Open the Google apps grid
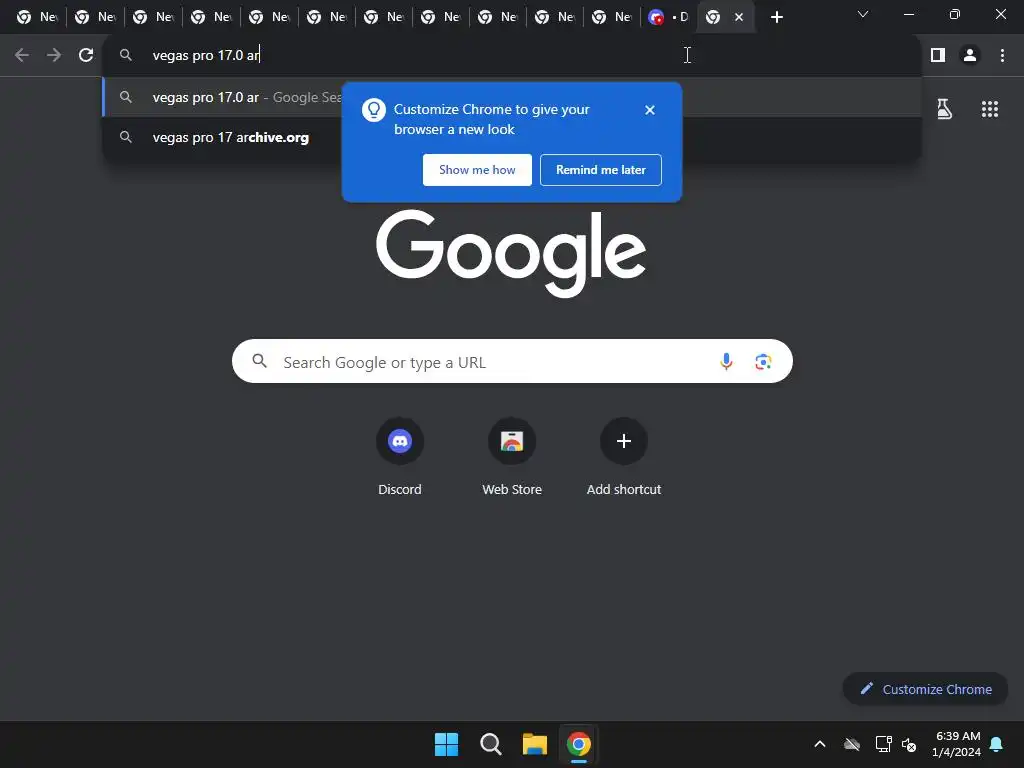The height and width of the screenshot is (768, 1024). 989,109
